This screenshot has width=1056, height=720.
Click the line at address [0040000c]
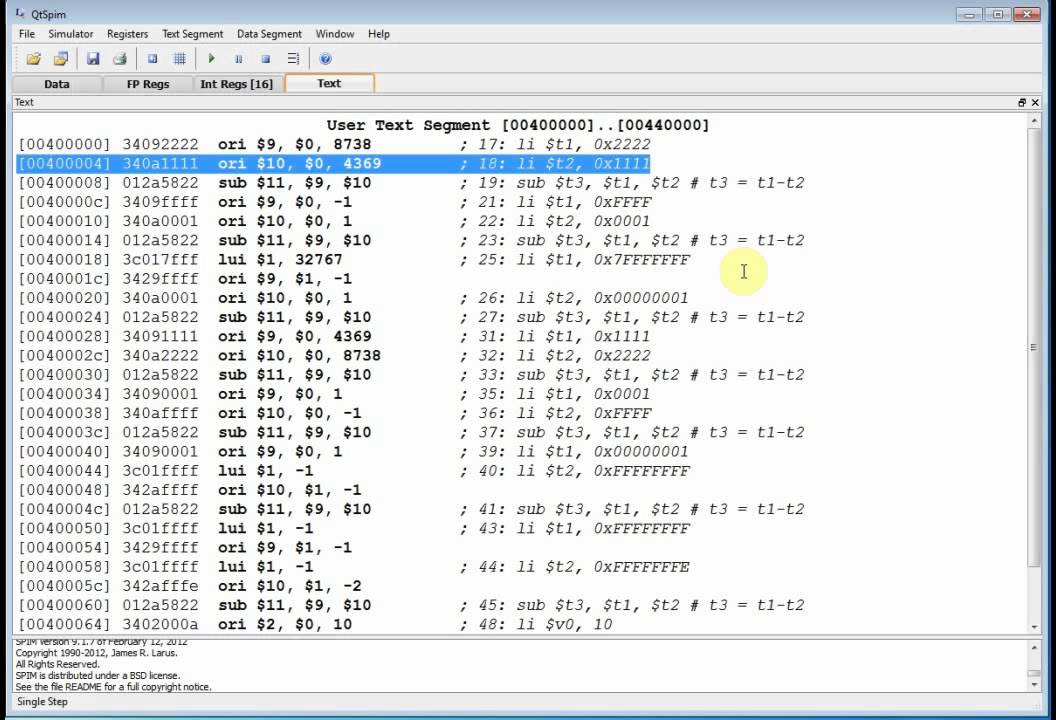click(x=335, y=202)
